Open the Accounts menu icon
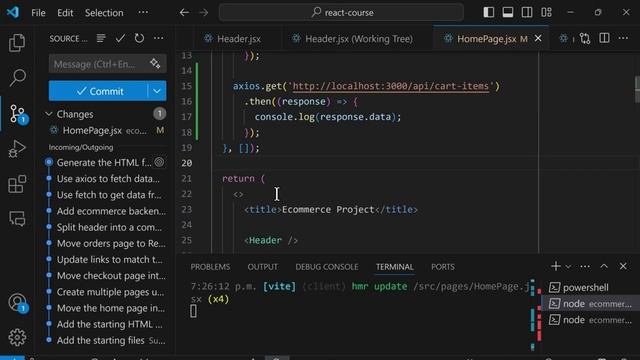 [x=18, y=303]
